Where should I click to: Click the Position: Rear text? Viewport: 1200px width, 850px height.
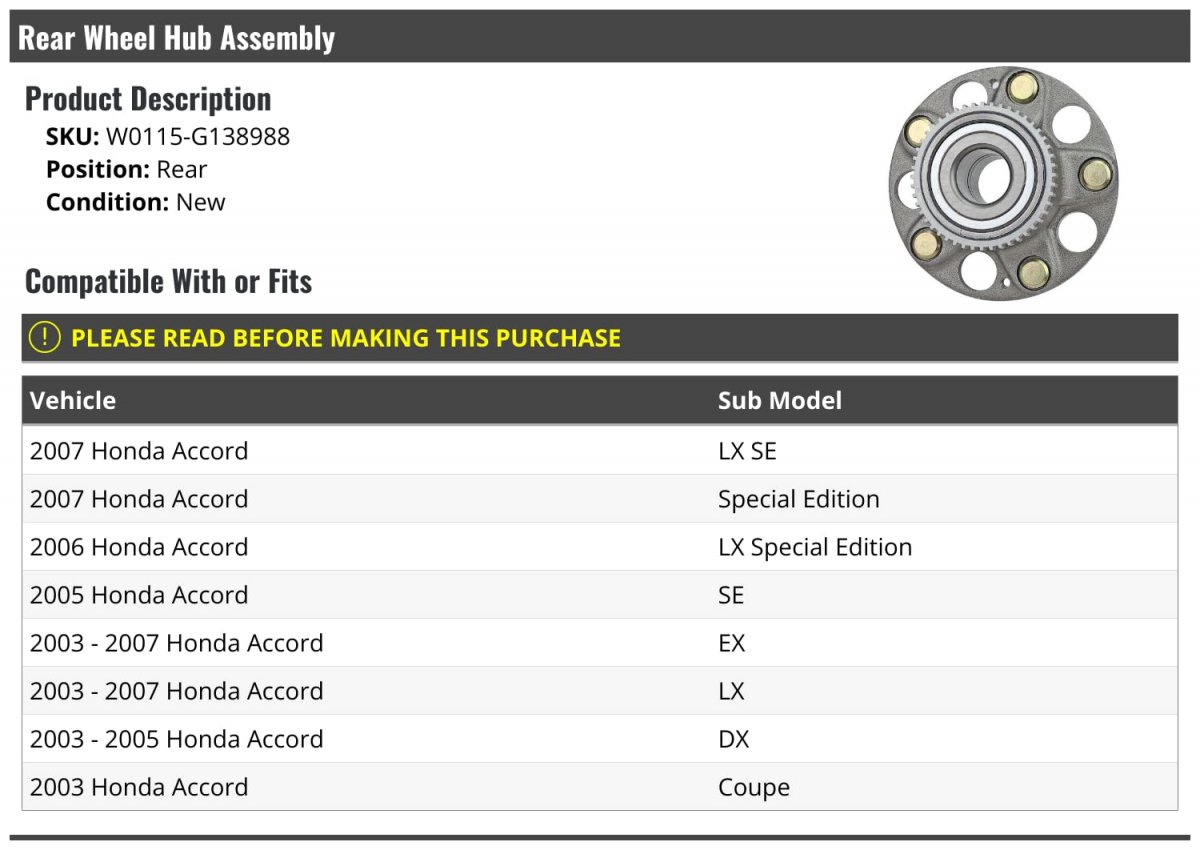coord(126,169)
